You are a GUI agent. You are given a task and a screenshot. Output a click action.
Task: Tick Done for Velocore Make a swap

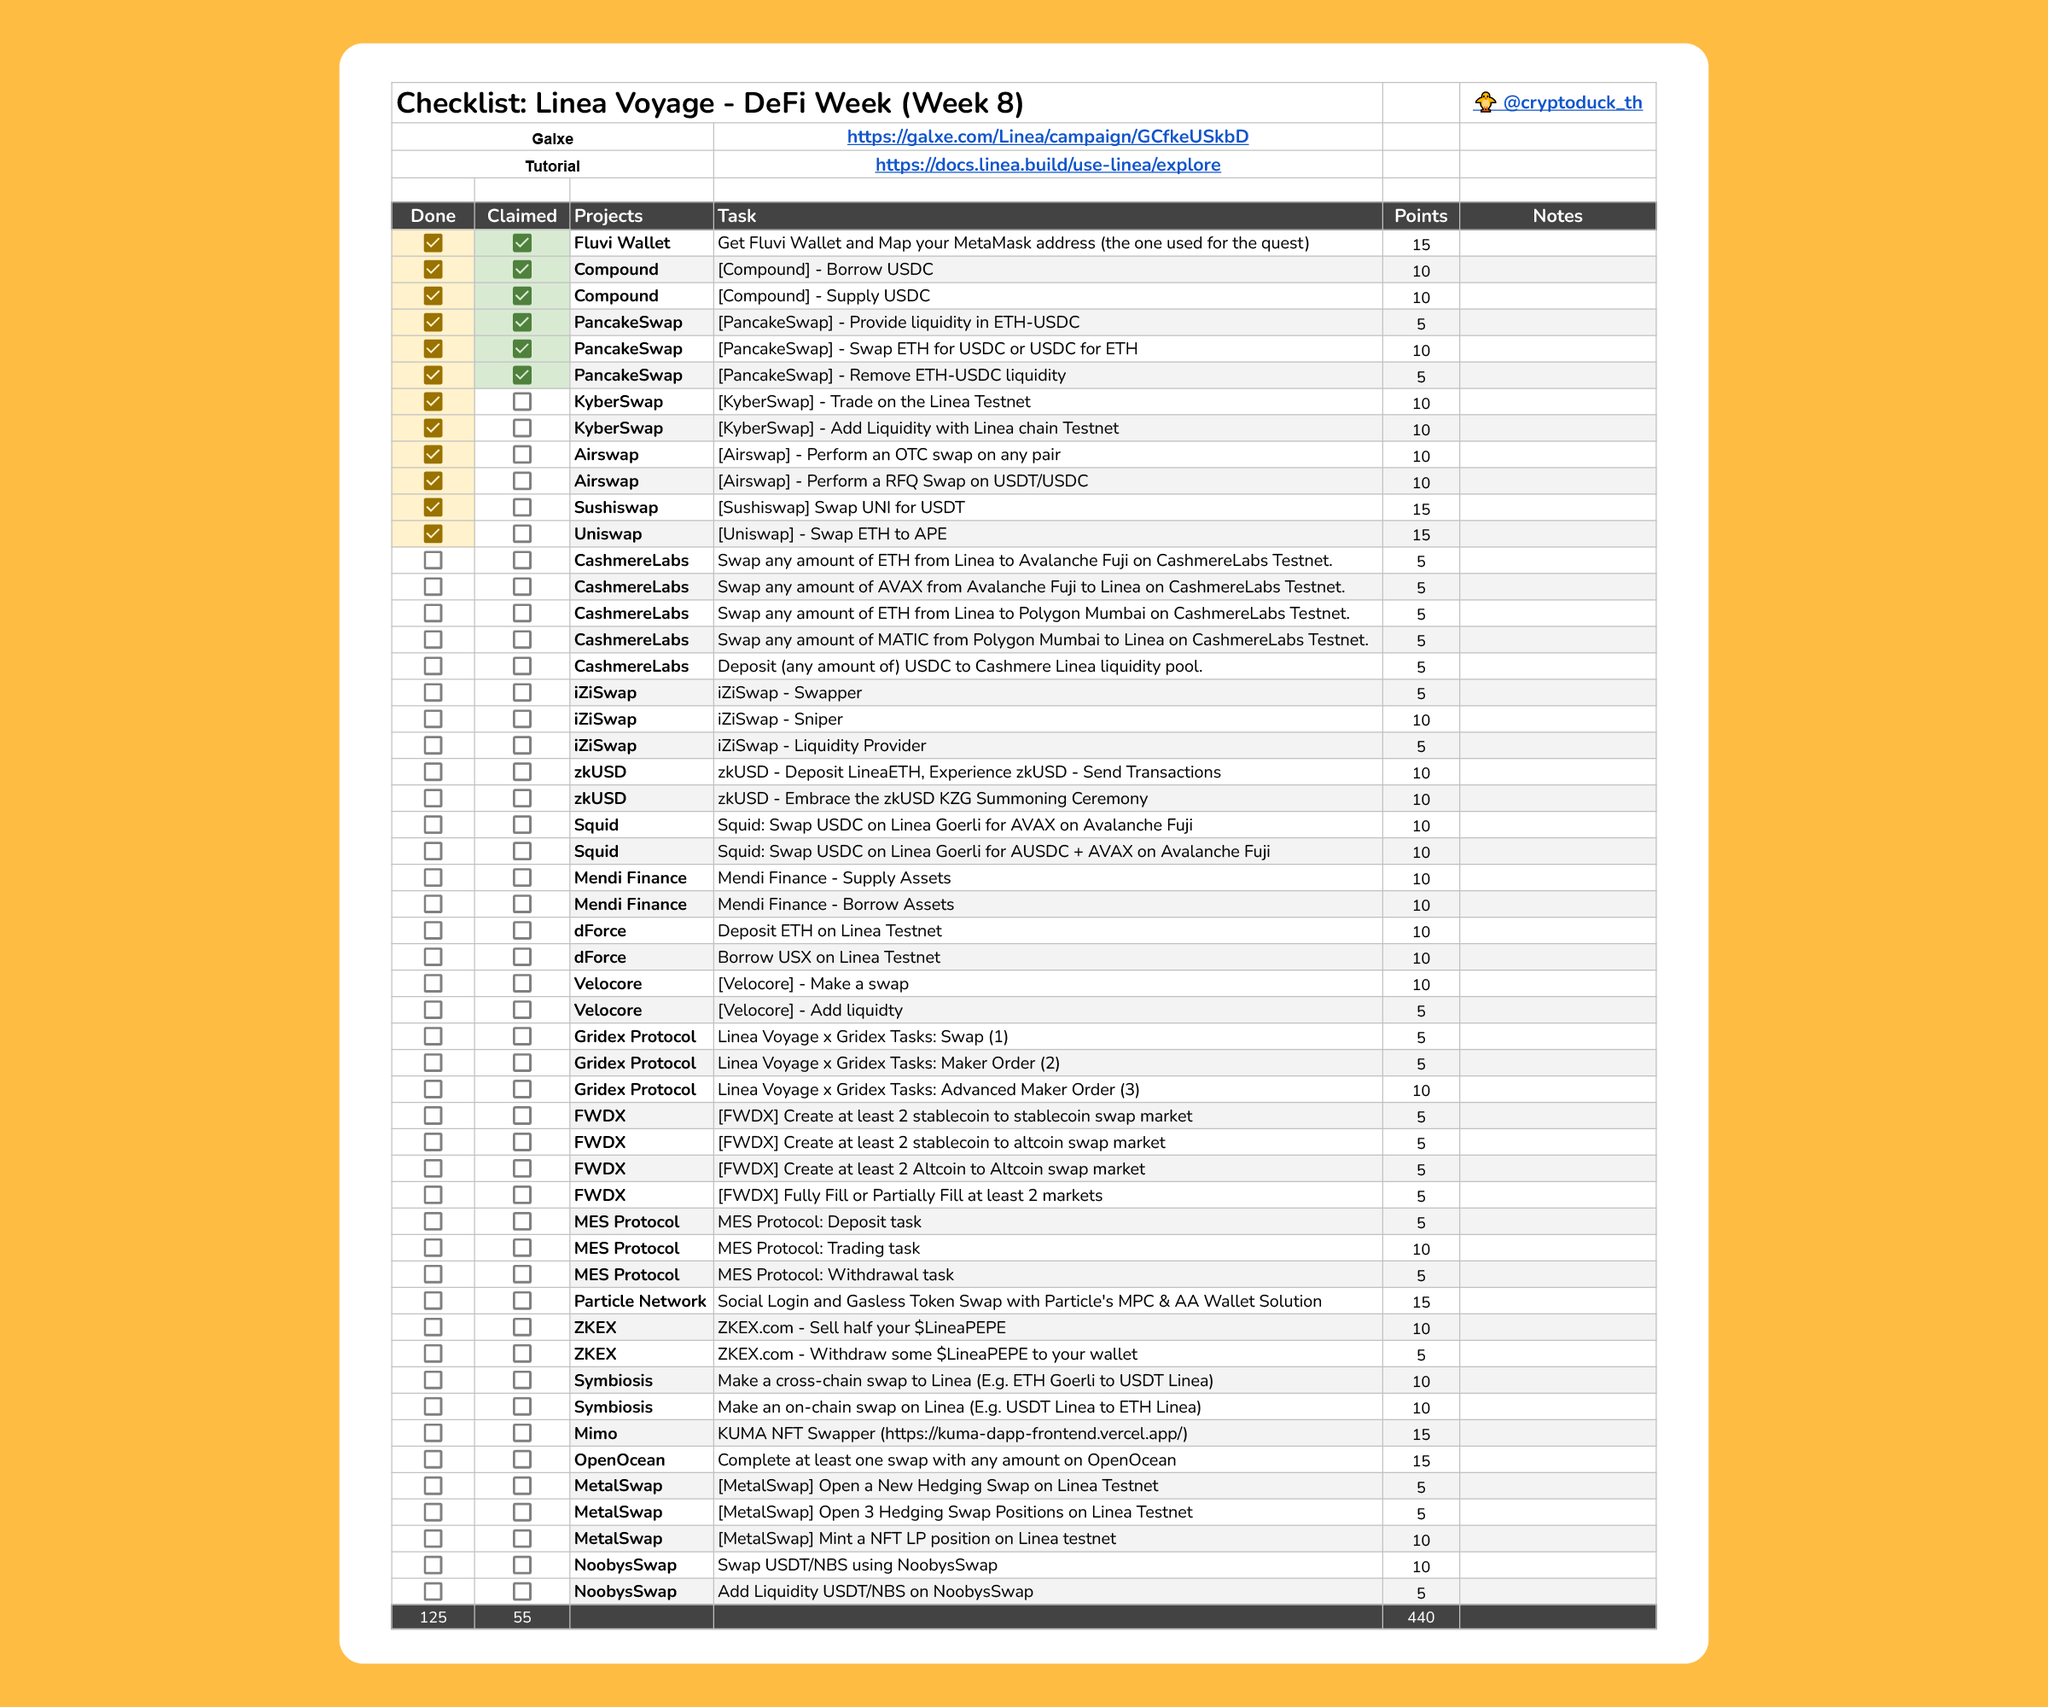pyautogui.click(x=433, y=984)
